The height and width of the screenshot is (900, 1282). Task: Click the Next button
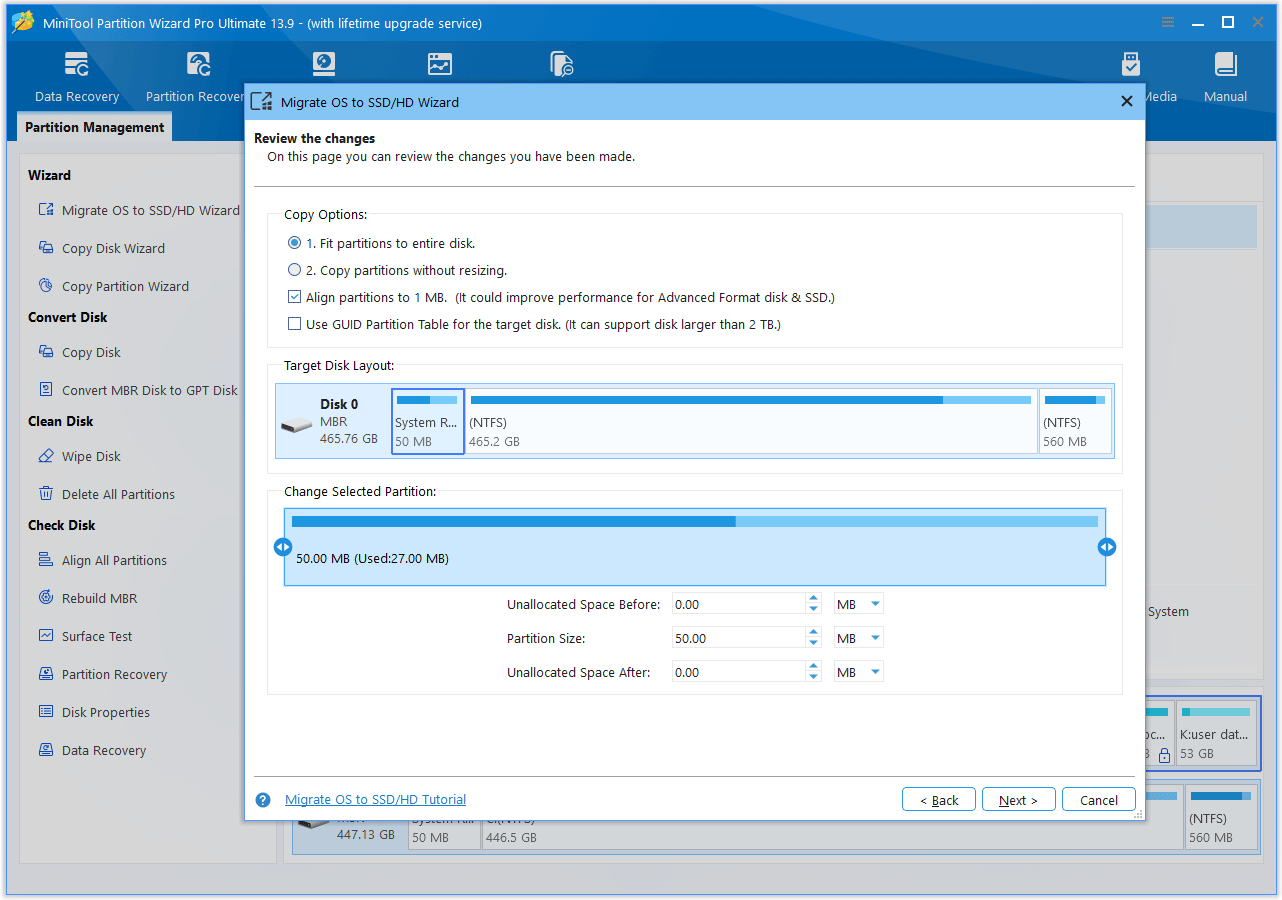[1019, 800]
